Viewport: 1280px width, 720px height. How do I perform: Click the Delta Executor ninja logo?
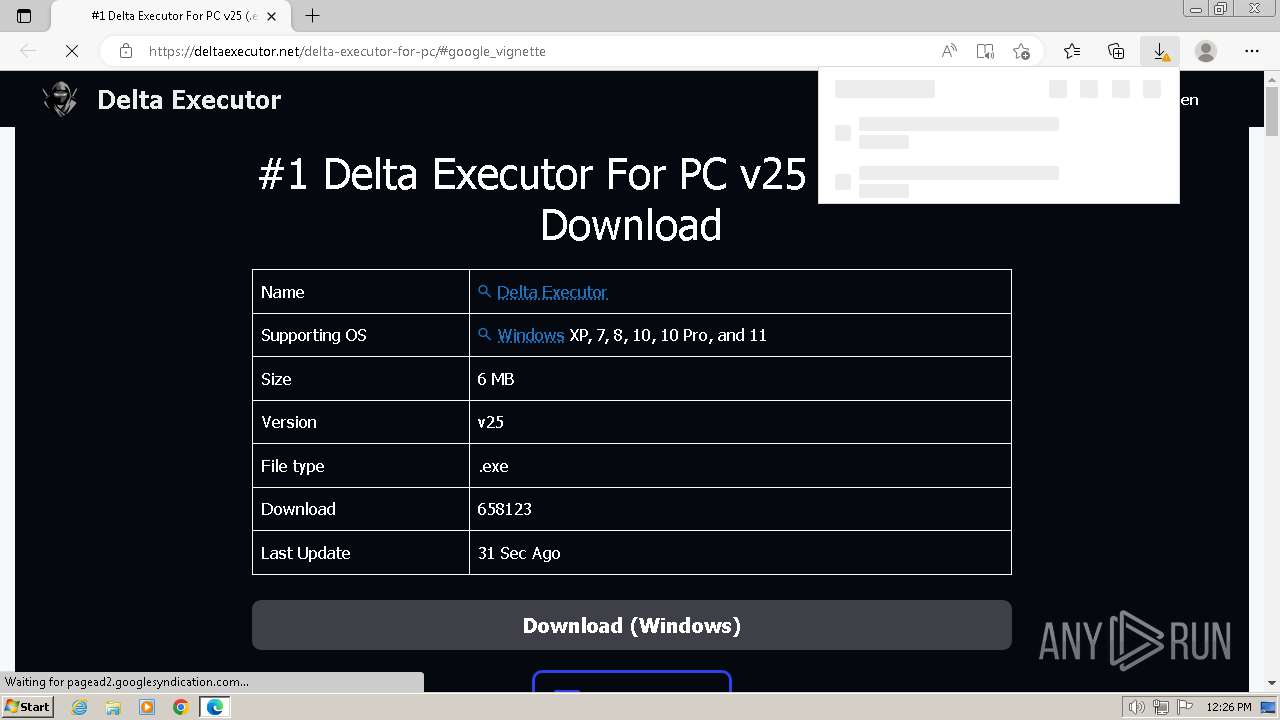tap(60, 99)
